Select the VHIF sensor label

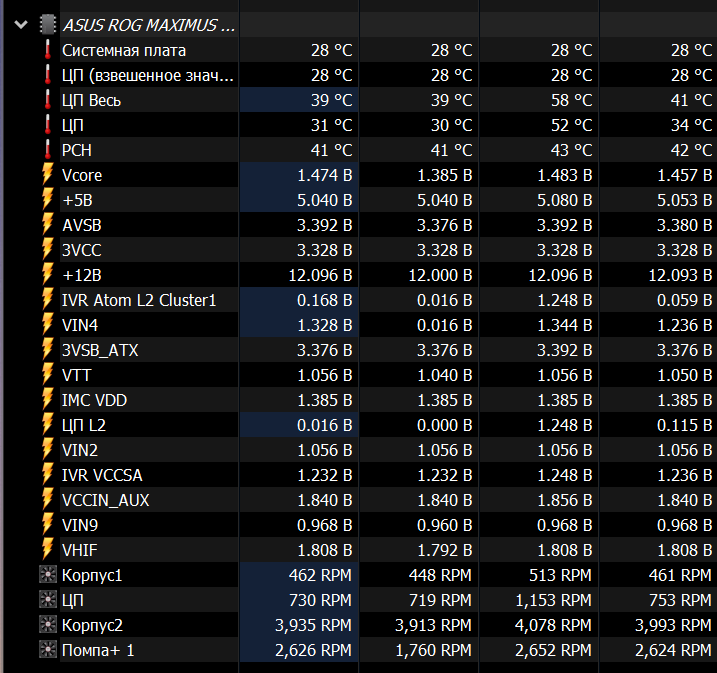tap(80, 550)
